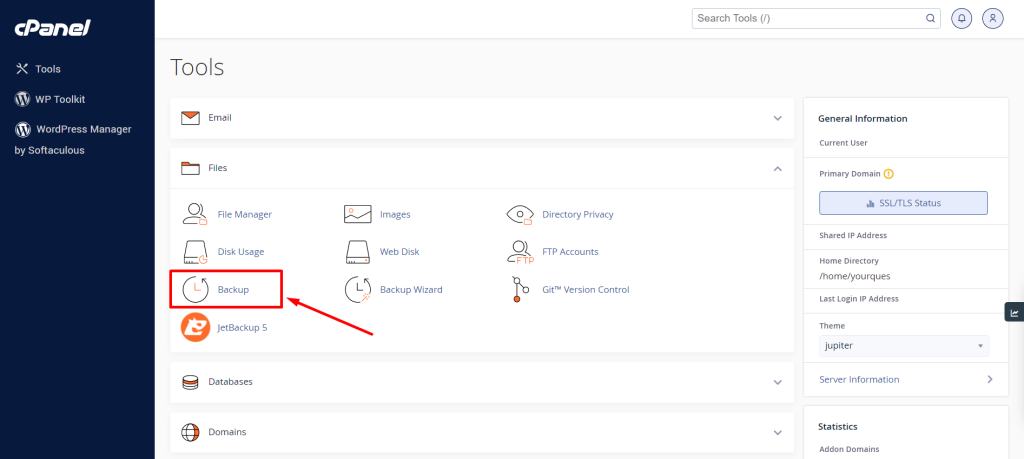Image resolution: width=1024 pixels, height=459 pixels.
Task: Open the Disk Usage link
Action: click(x=241, y=251)
